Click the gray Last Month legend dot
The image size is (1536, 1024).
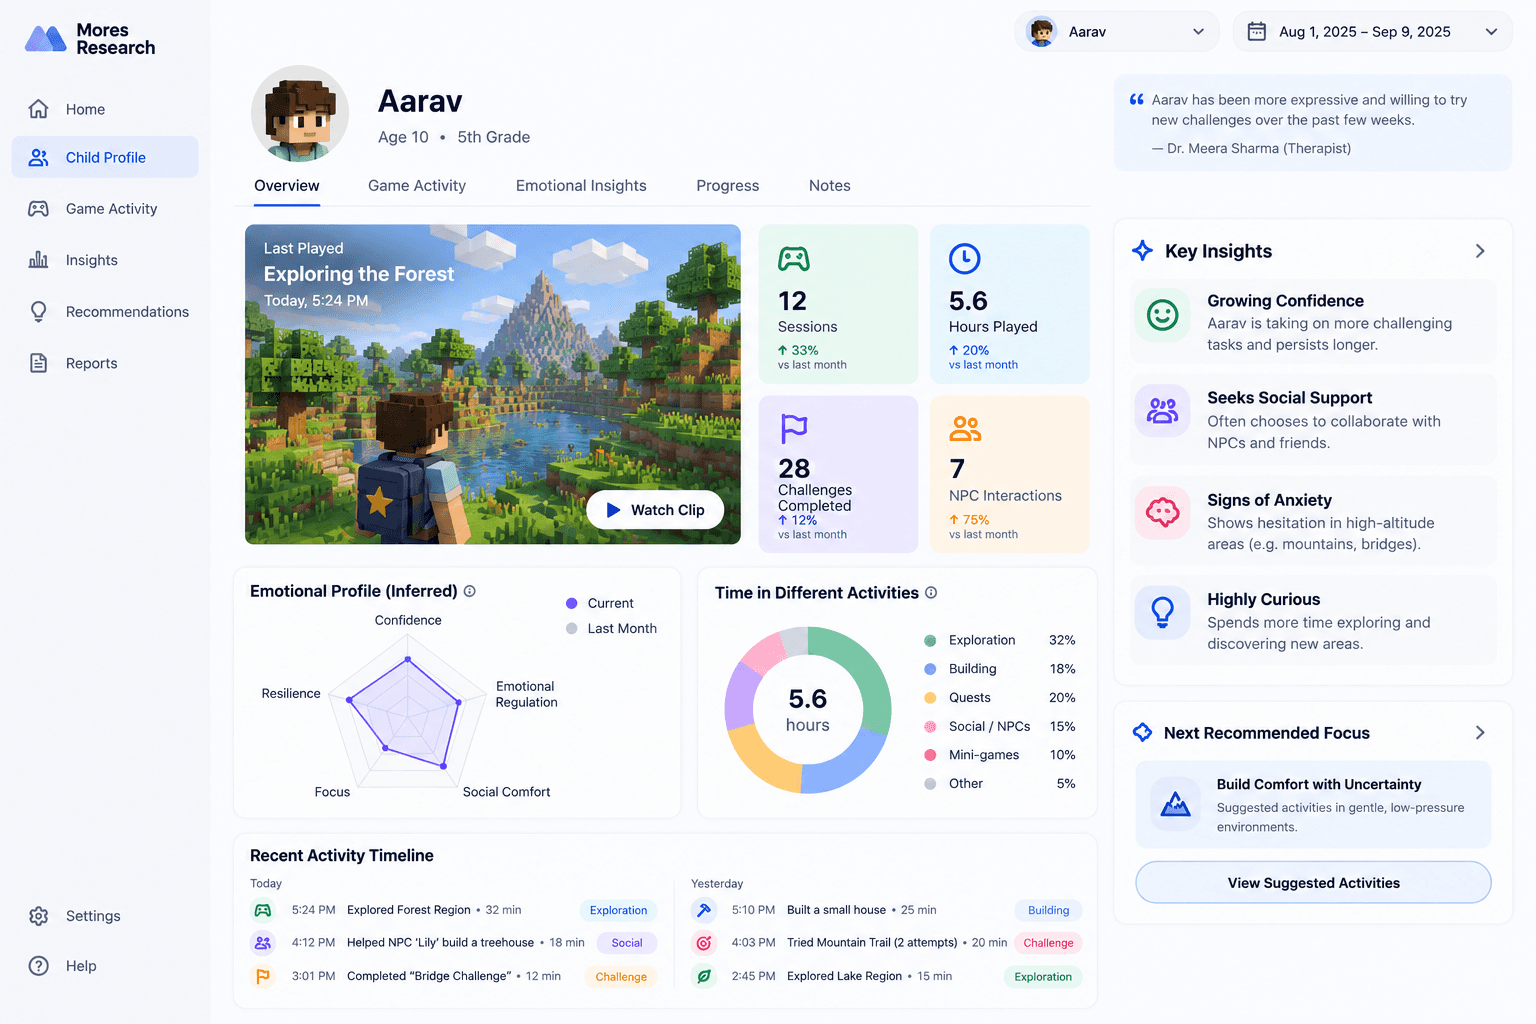click(x=572, y=628)
